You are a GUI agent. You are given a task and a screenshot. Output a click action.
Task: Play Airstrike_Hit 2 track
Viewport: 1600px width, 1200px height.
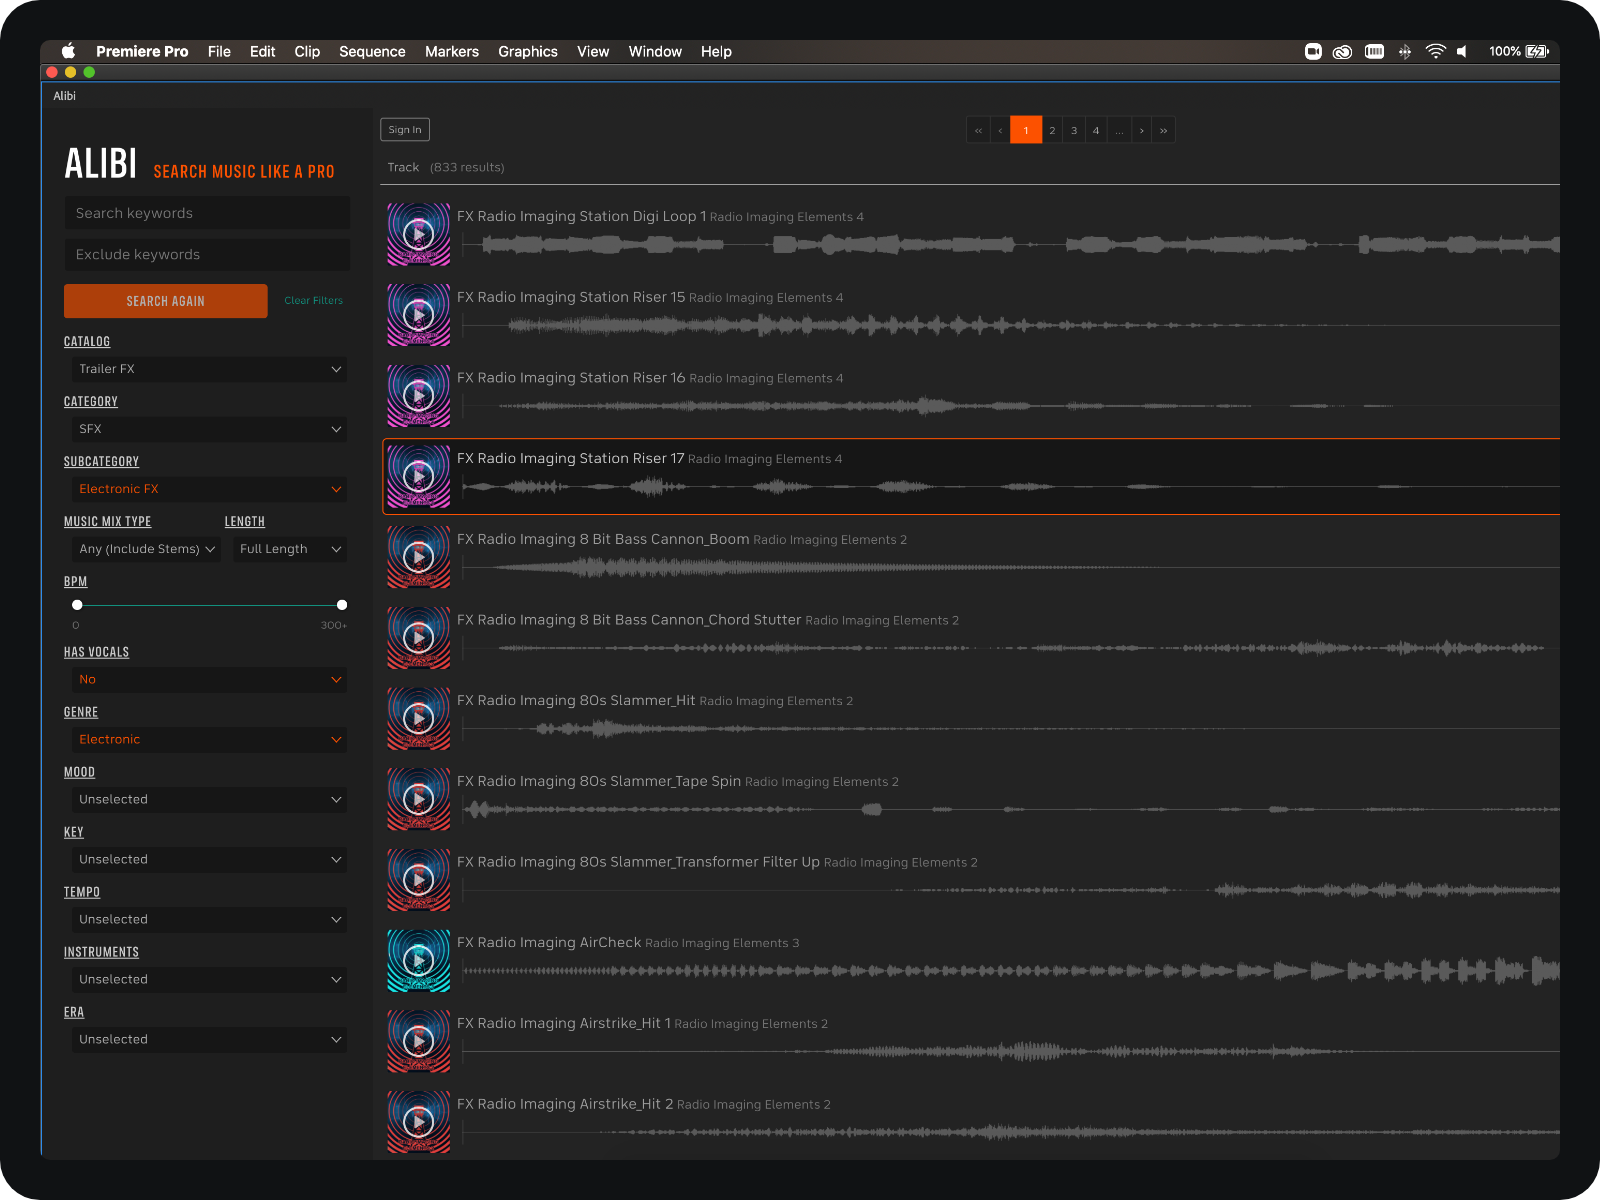click(x=419, y=1122)
